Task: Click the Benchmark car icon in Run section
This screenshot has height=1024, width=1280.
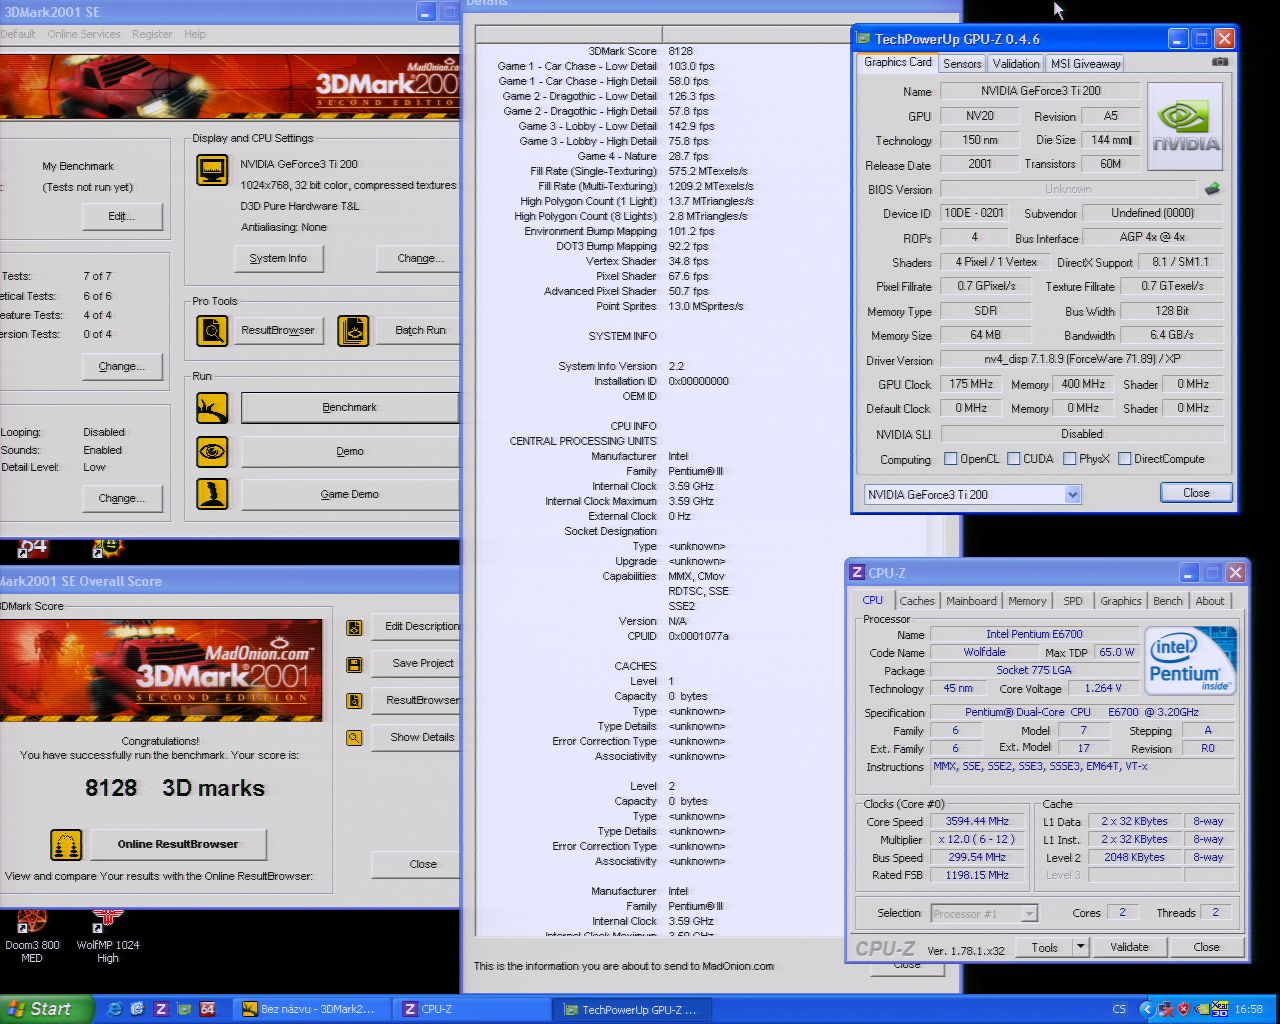Action: (x=212, y=408)
